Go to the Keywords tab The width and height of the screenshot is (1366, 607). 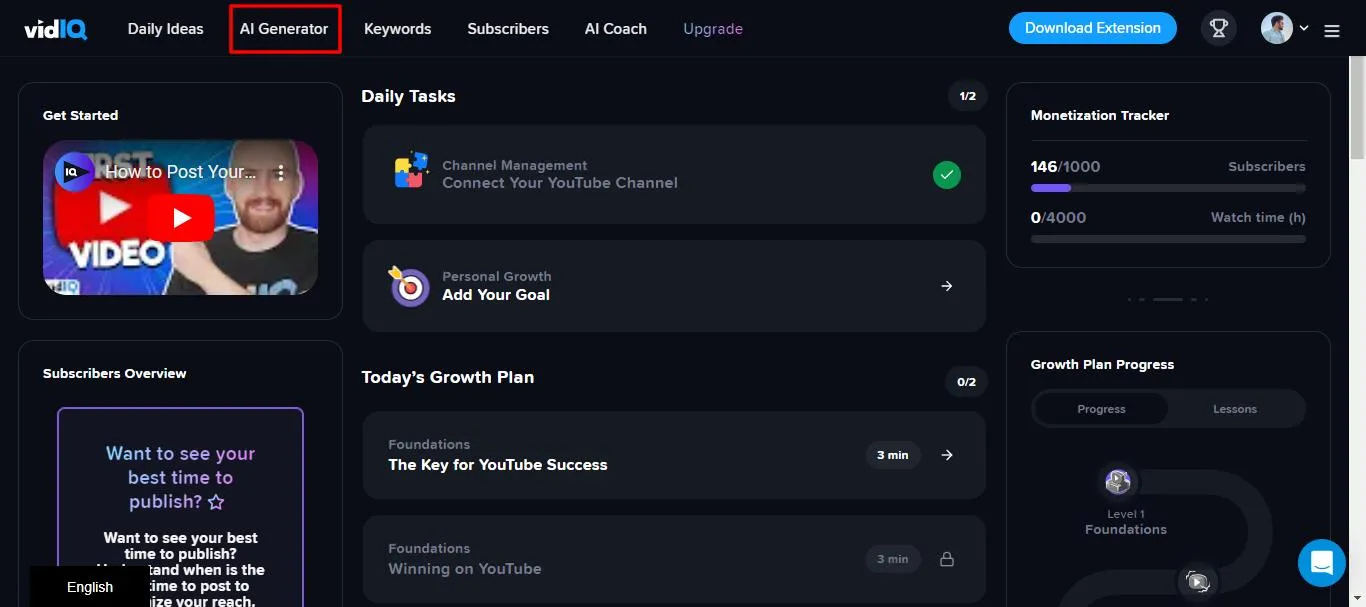[x=397, y=29]
